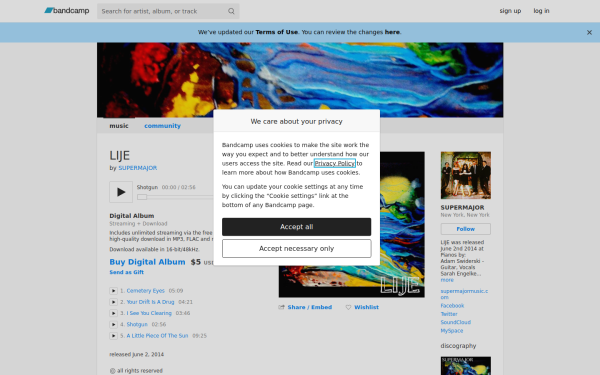Open the log in link
Screen dimensions: 600x375
point(541,11)
